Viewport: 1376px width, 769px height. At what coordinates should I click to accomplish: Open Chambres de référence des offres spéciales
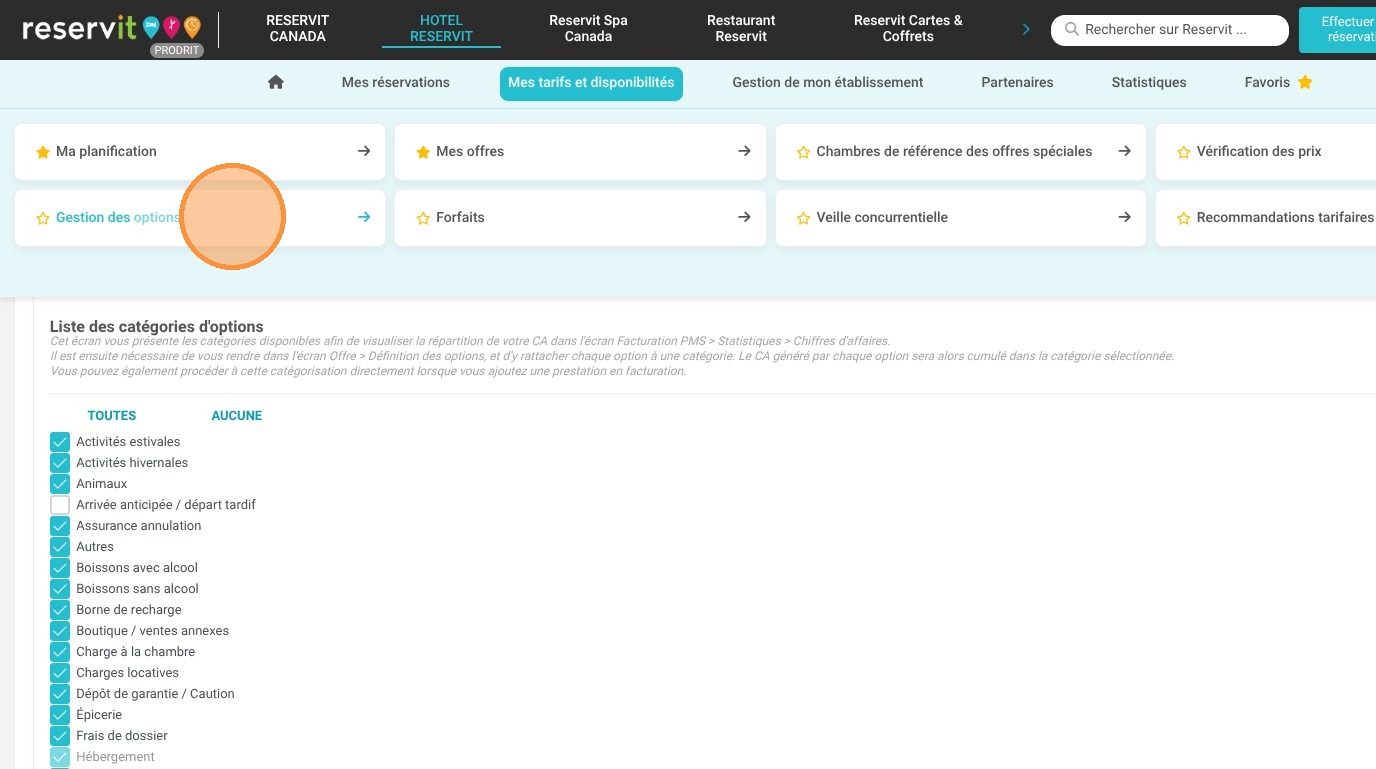pos(954,152)
